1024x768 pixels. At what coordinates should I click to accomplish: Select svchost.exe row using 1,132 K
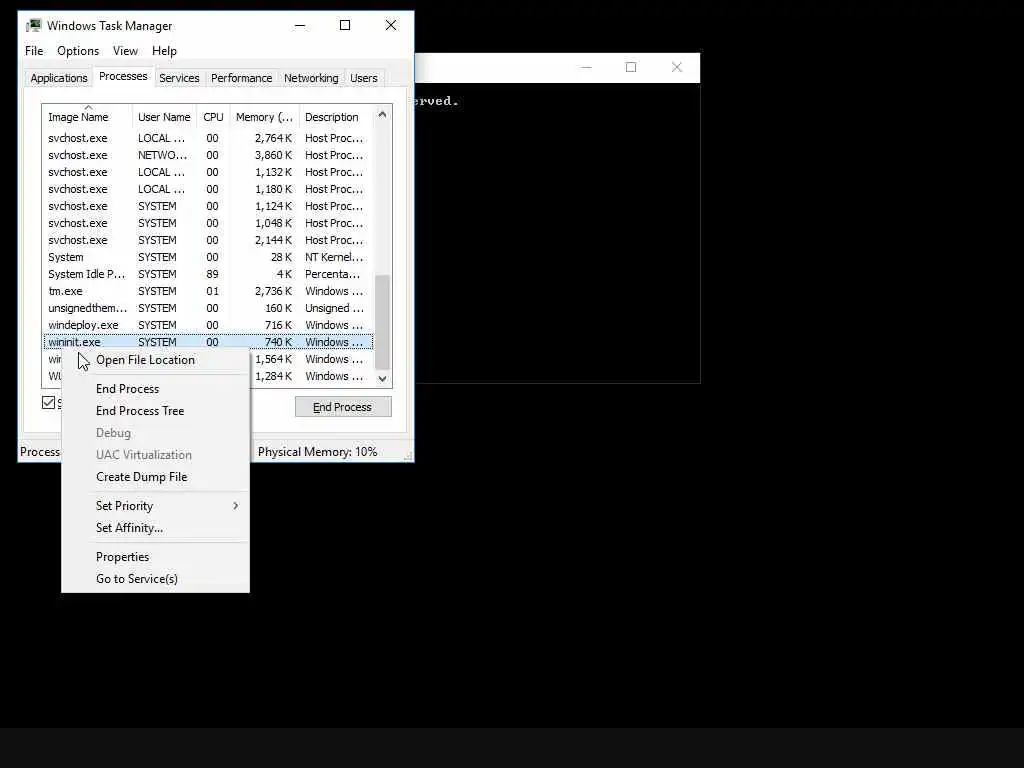pos(208,172)
